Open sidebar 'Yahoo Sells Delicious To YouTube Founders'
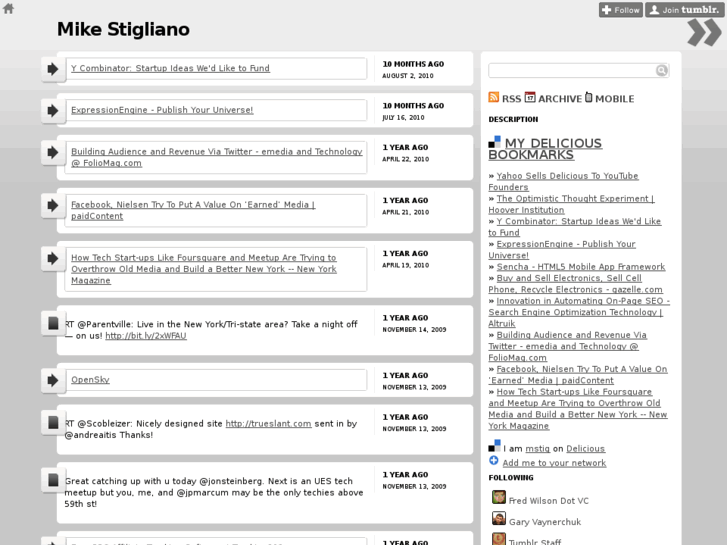Image resolution: width=727 pixels, height=545 pixels. tap(563, 181)
